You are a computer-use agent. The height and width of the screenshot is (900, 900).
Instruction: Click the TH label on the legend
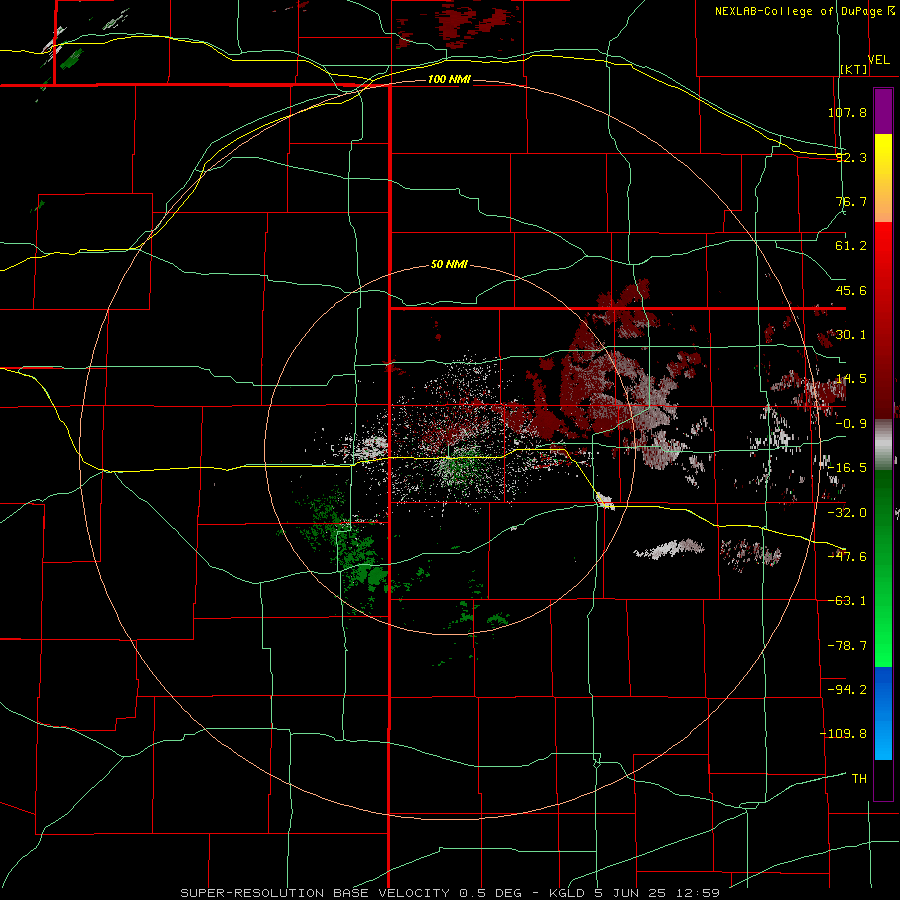tap(859, 779)
